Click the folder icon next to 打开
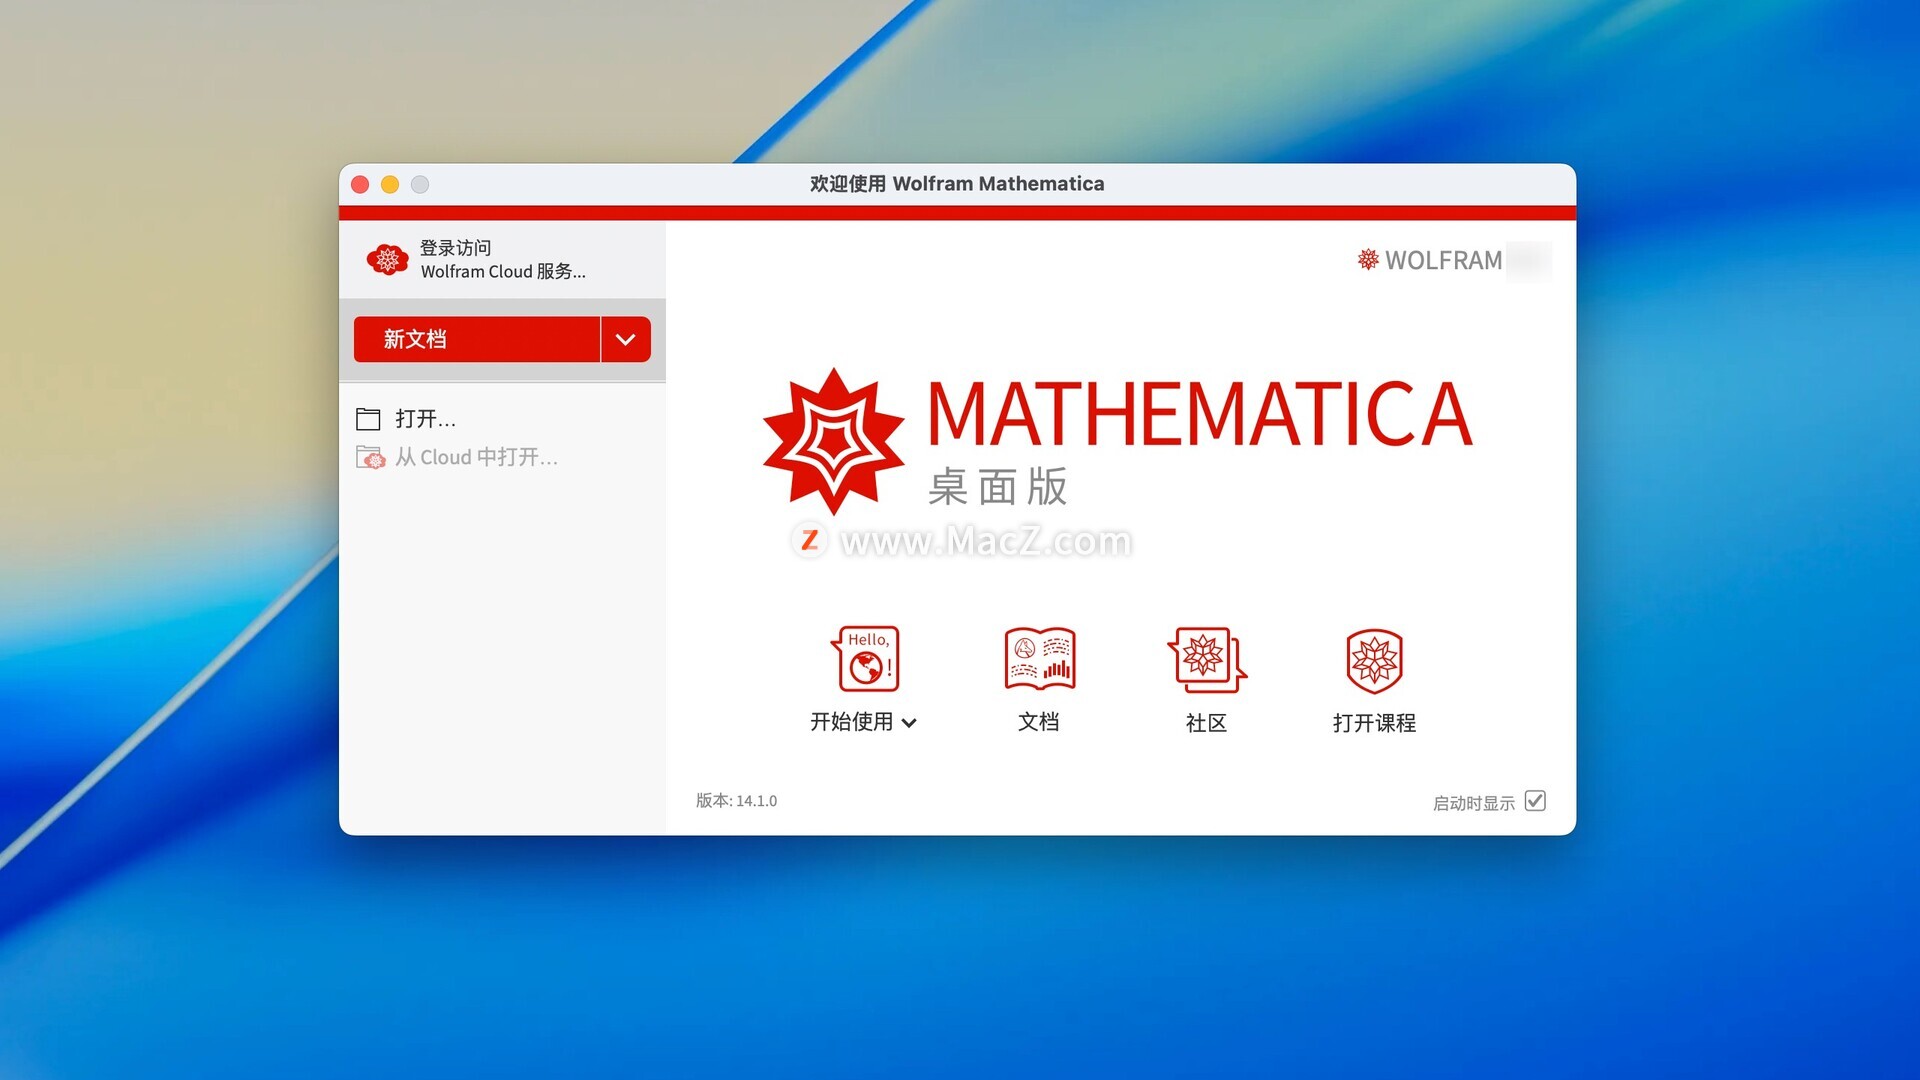Image resolution: width=1920 pixels, height=1080 pixels. 368,418
